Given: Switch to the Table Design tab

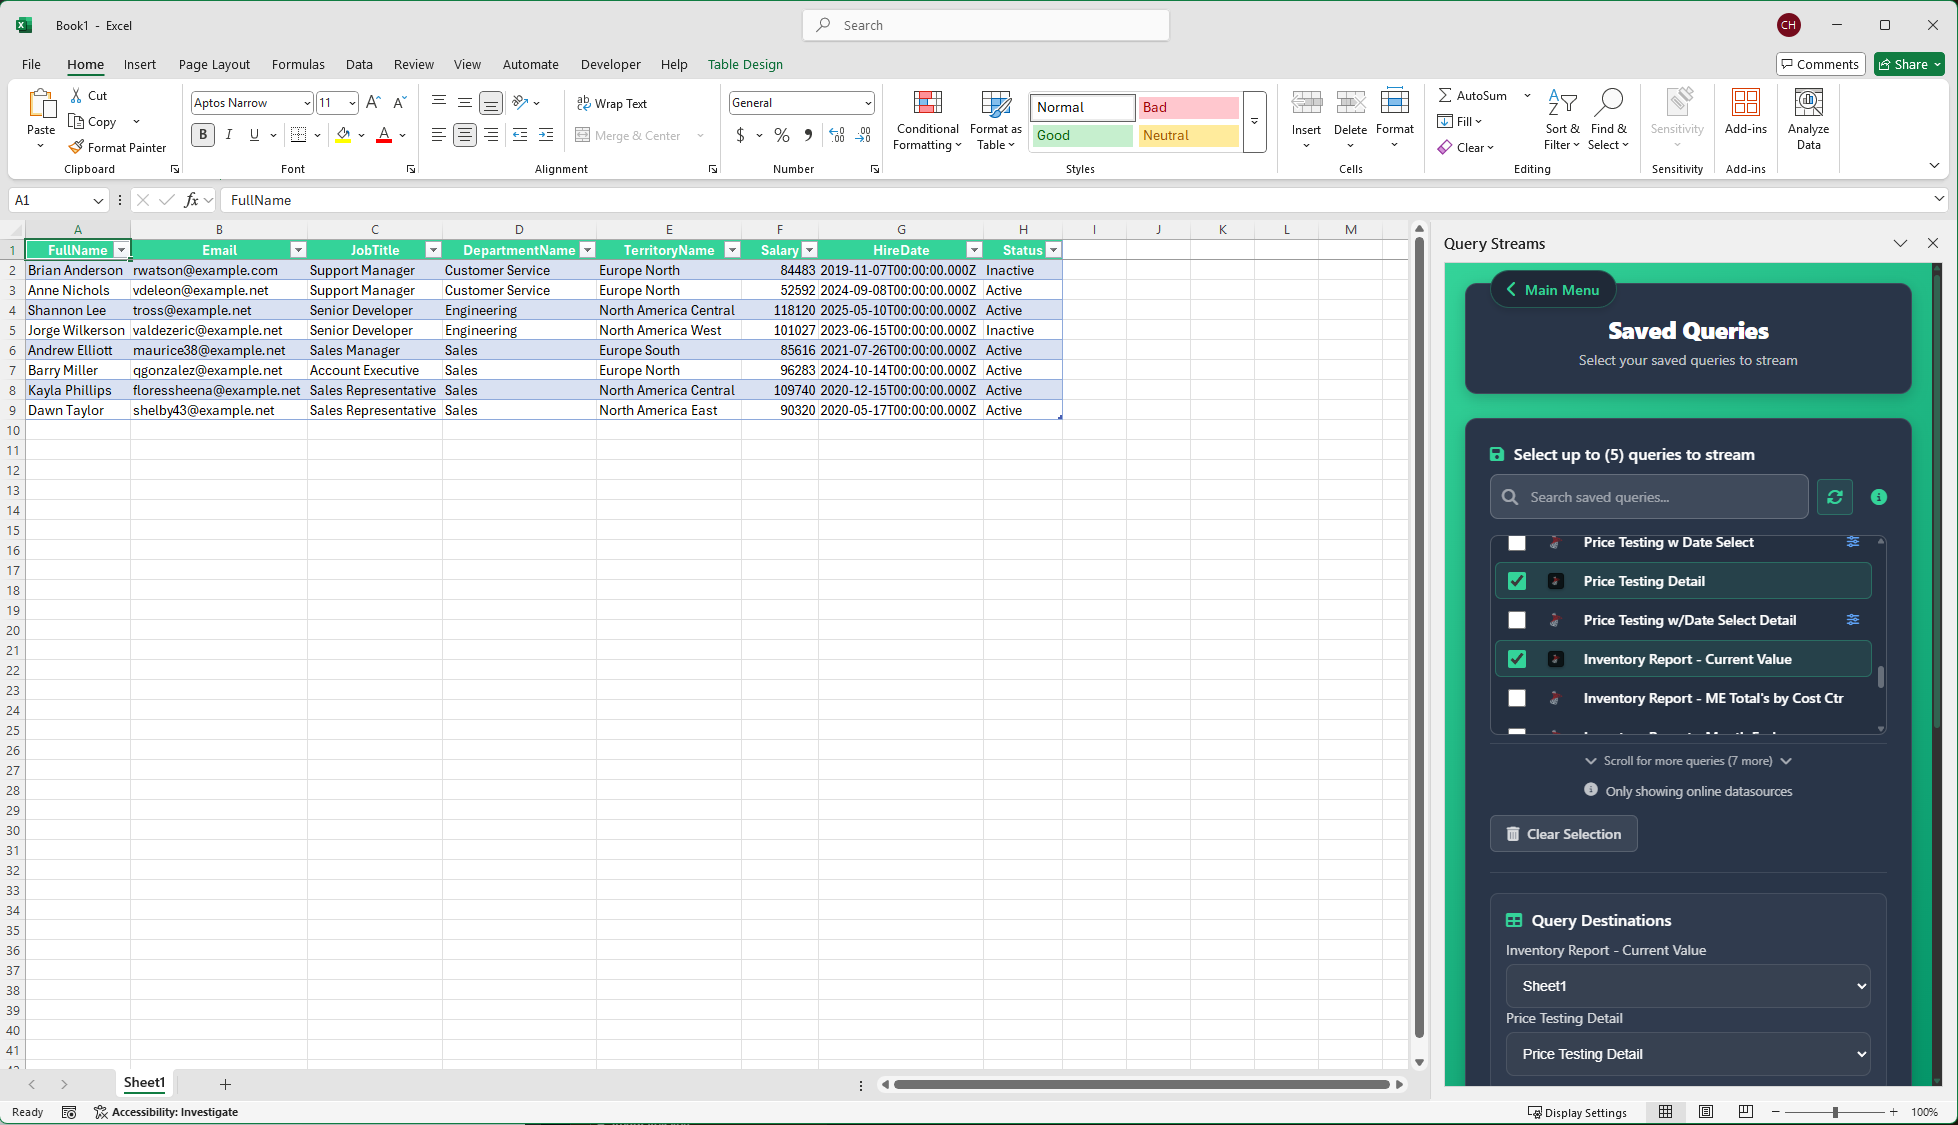Looking at the screenshot, I should [745, 64].
